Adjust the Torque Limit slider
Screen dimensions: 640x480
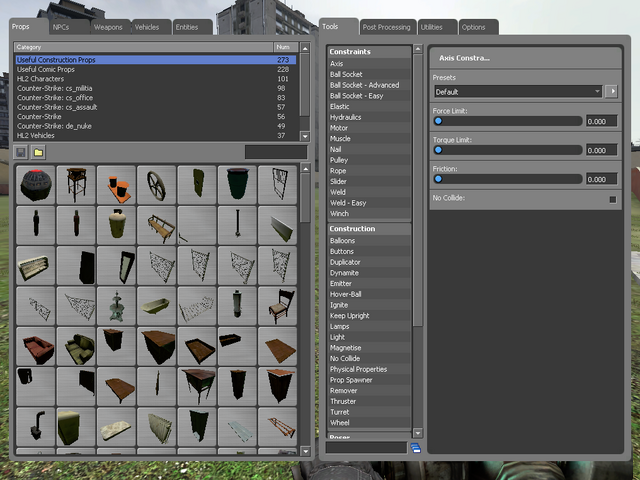pos(508,150)
